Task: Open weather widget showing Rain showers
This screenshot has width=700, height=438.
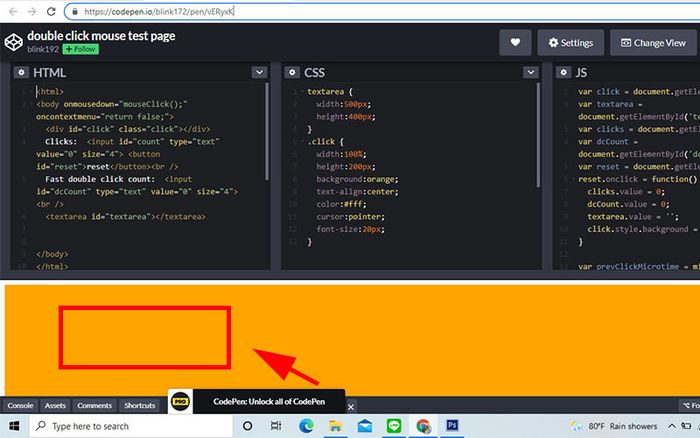Action: point(614,426)
